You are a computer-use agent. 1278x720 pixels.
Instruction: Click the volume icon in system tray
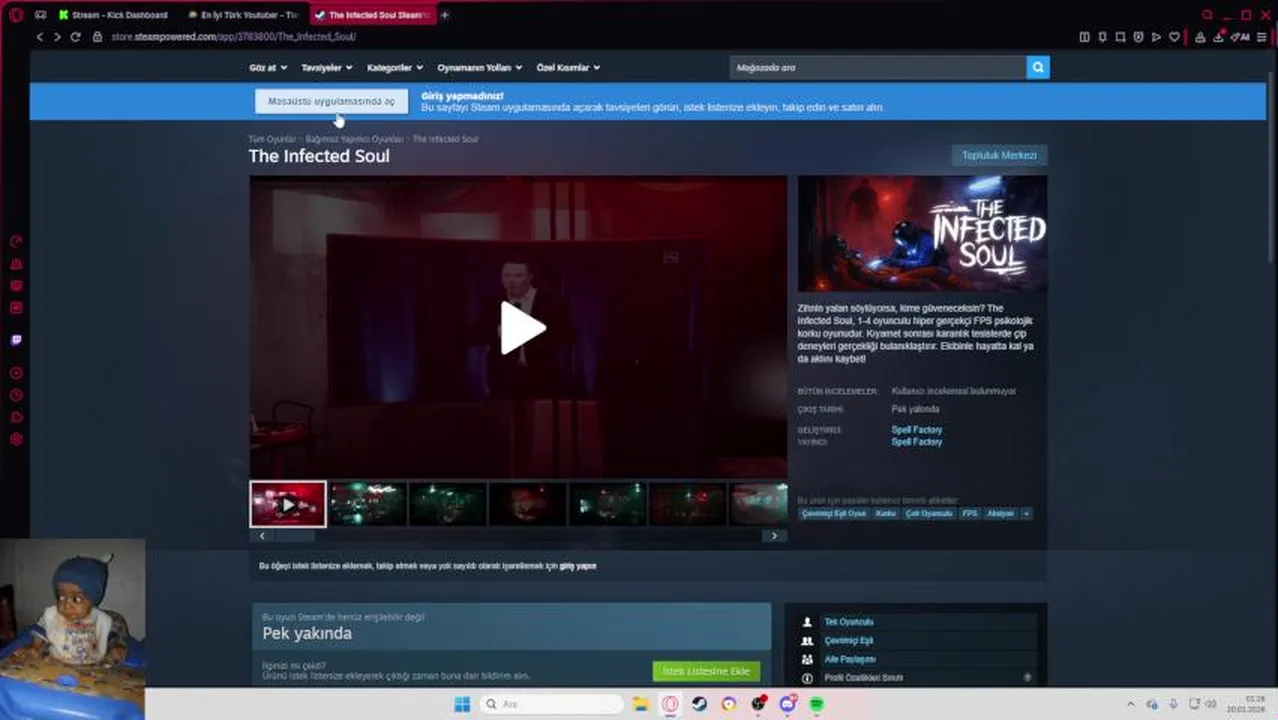[x=1210, y=704]
